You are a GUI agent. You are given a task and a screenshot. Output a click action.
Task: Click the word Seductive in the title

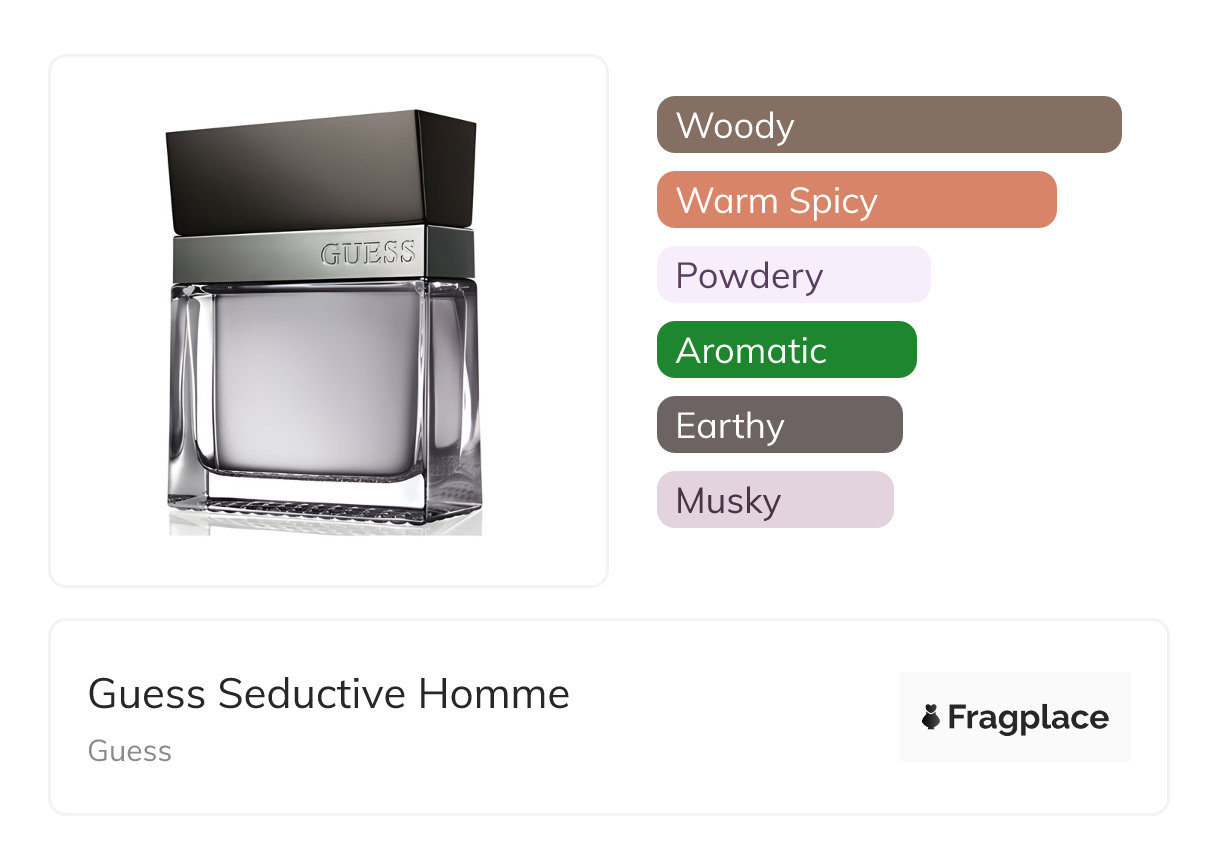312,694
